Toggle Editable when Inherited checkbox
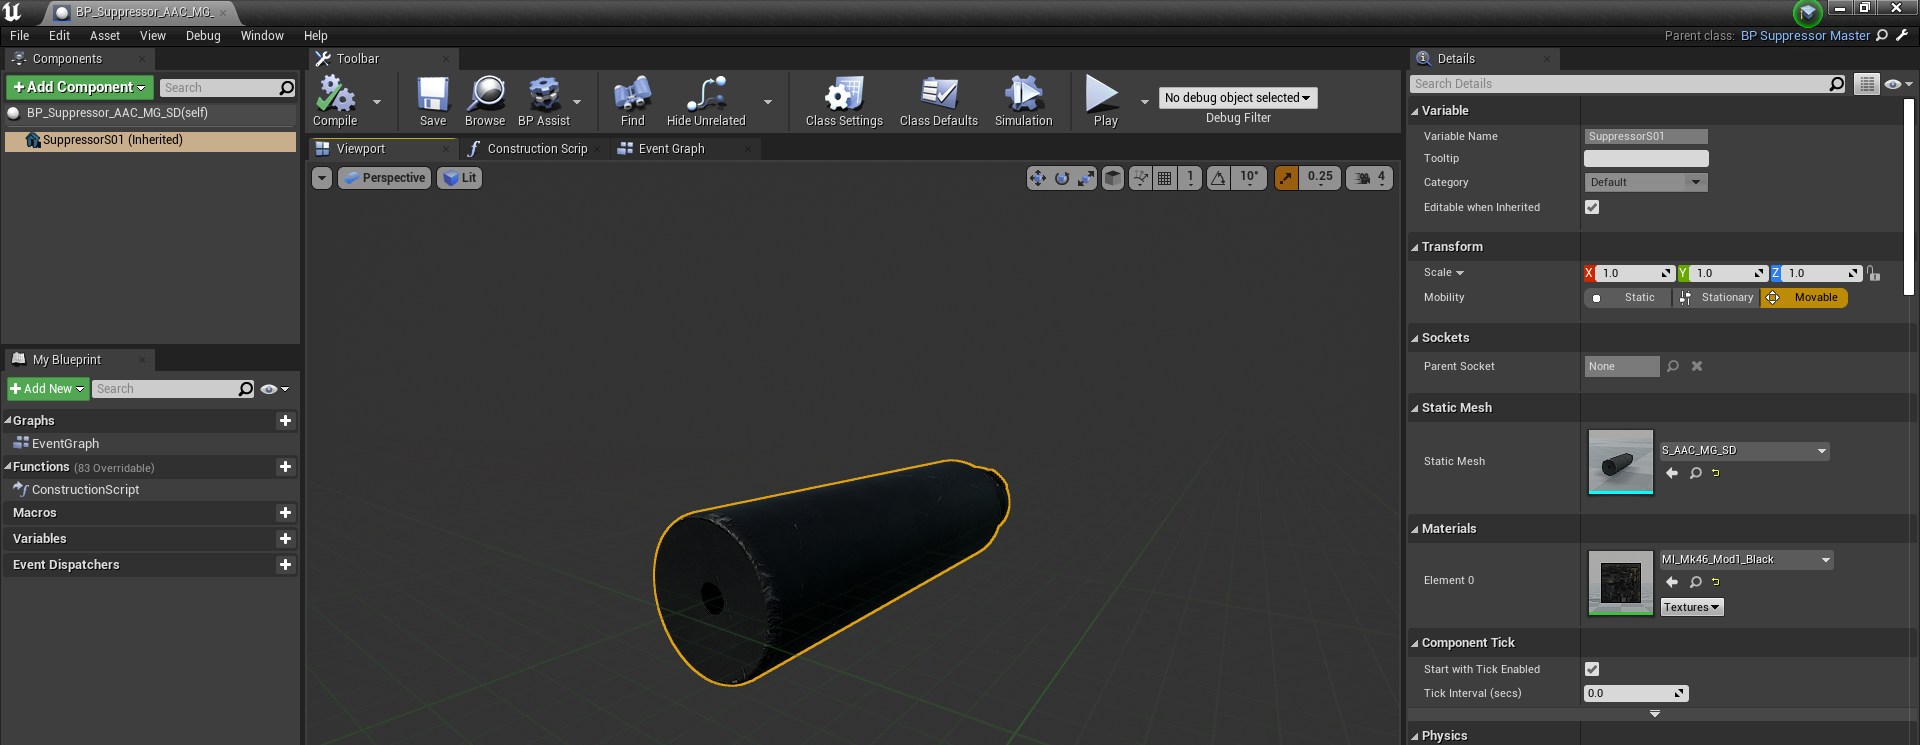Image resolution: width=1920 pixels, height=745 pixels. [x=1592, y=207]
